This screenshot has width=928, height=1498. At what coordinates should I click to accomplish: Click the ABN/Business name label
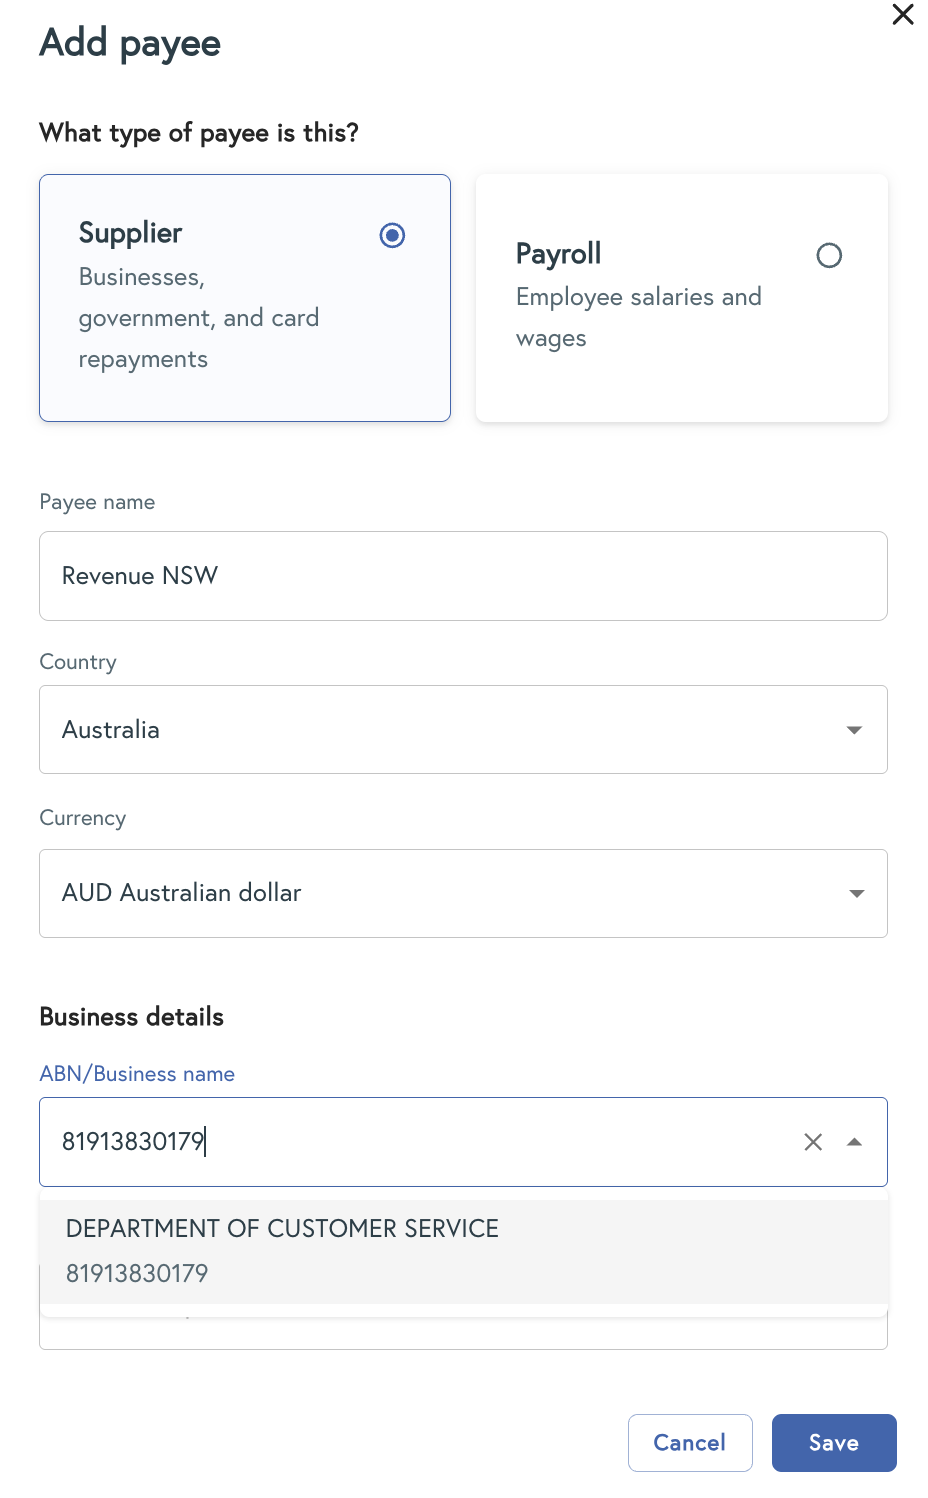point(137,1074)
